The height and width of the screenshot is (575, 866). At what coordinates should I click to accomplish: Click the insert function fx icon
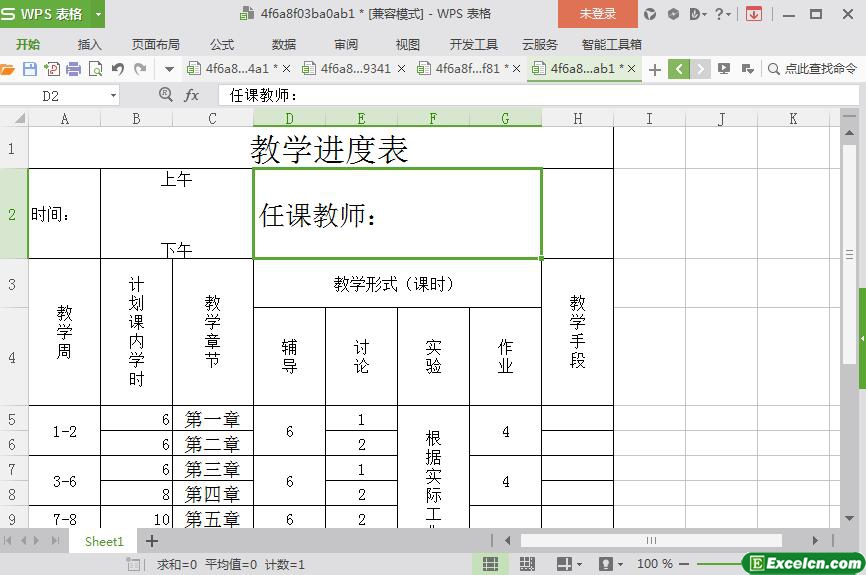(192, 95)
